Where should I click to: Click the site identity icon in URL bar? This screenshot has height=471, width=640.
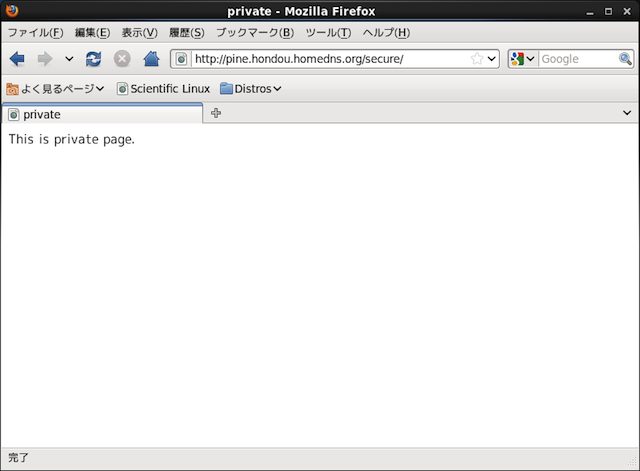coord(182,59)
